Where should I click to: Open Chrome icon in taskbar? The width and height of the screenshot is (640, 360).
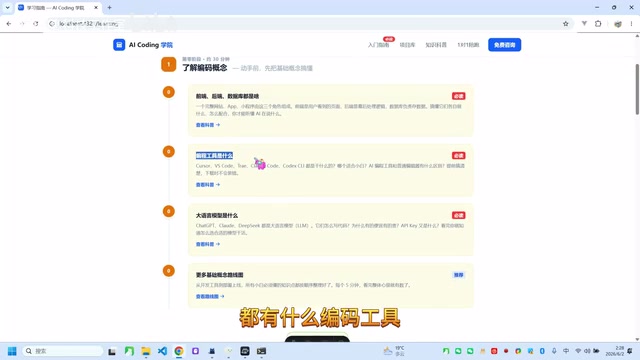pos(179,351)
